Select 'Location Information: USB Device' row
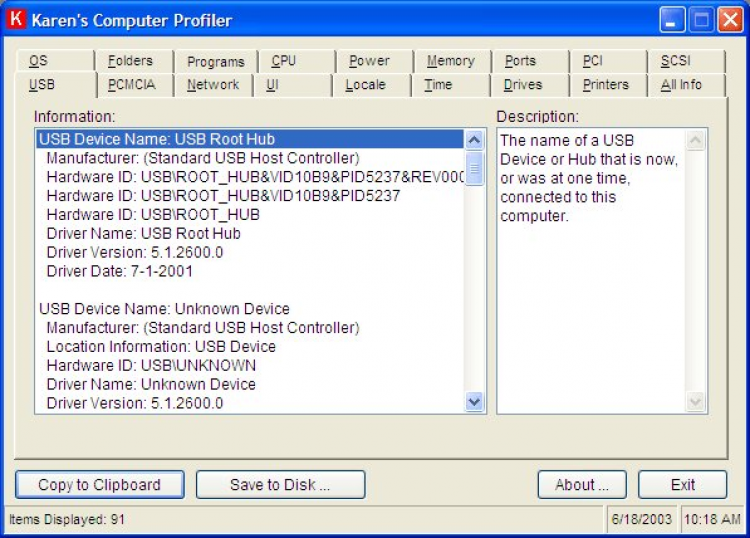This screenshot has width=750, height=538. pos(250,347)
